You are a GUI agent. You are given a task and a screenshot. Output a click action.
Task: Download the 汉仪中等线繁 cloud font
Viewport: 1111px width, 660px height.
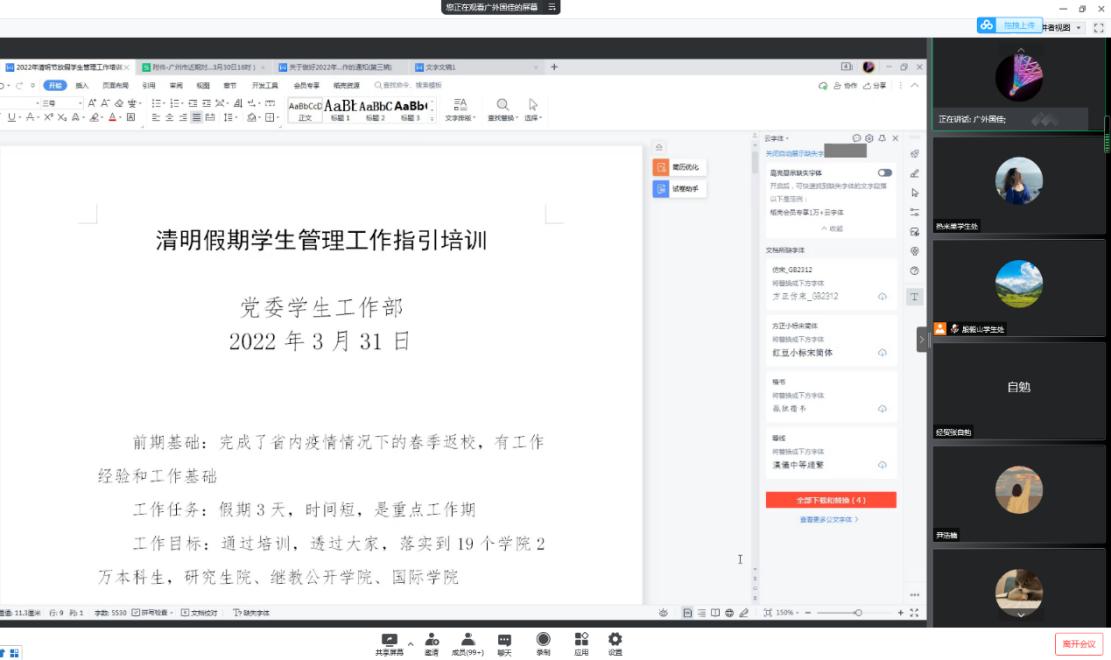(x=882, y=465)
